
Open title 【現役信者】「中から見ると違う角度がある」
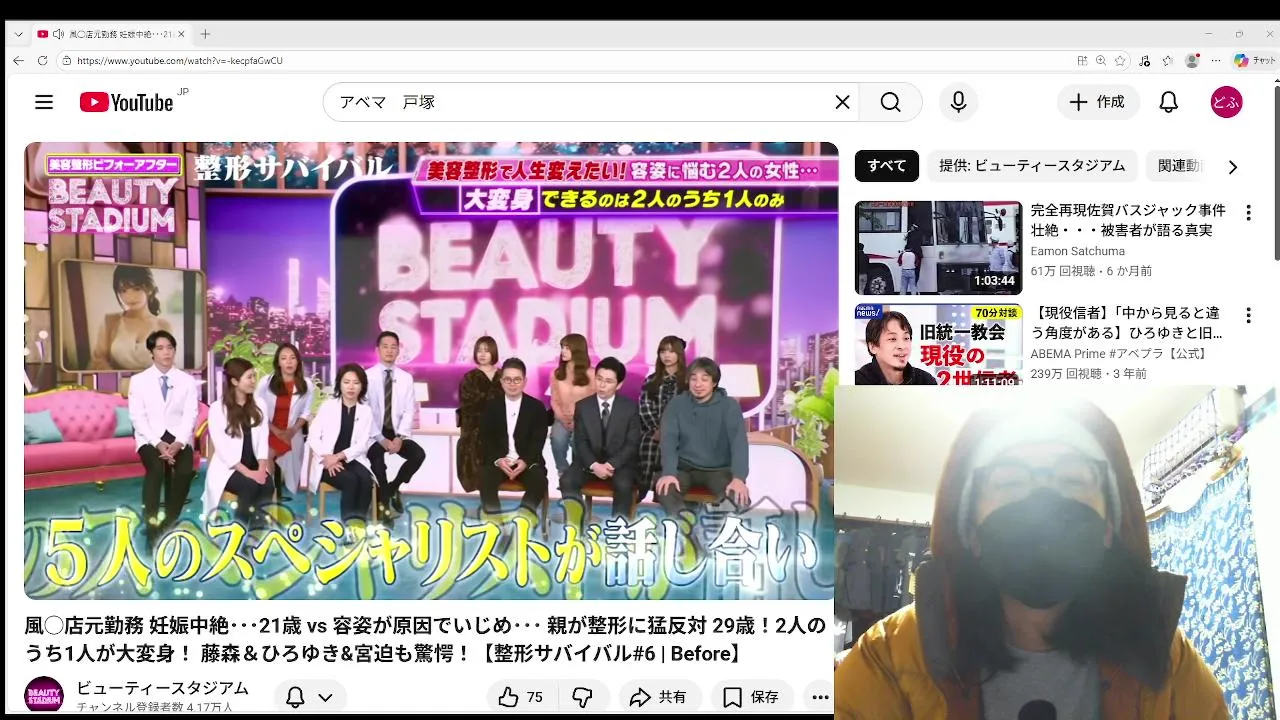pos(1128,323)
